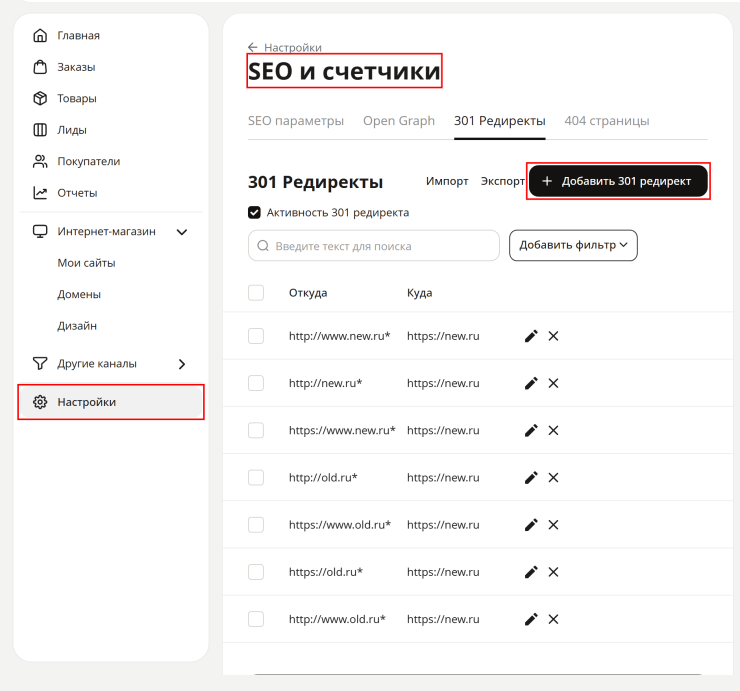
Task: Go back via Настройки breadcrumb link
Action: (293, 47)
